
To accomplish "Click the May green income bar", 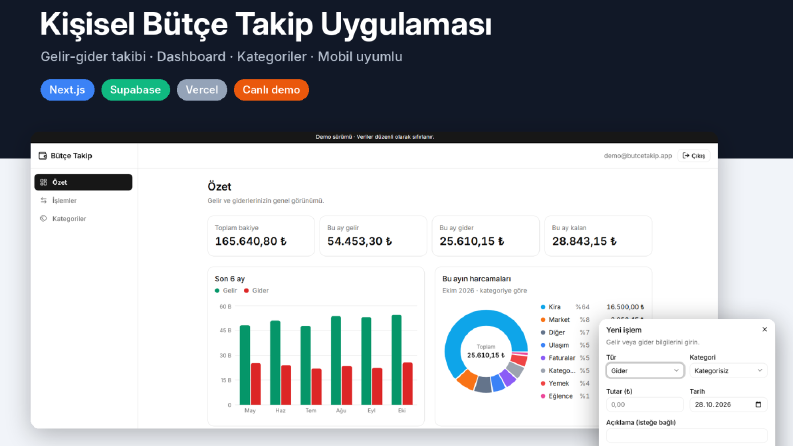I will (245, 365).
